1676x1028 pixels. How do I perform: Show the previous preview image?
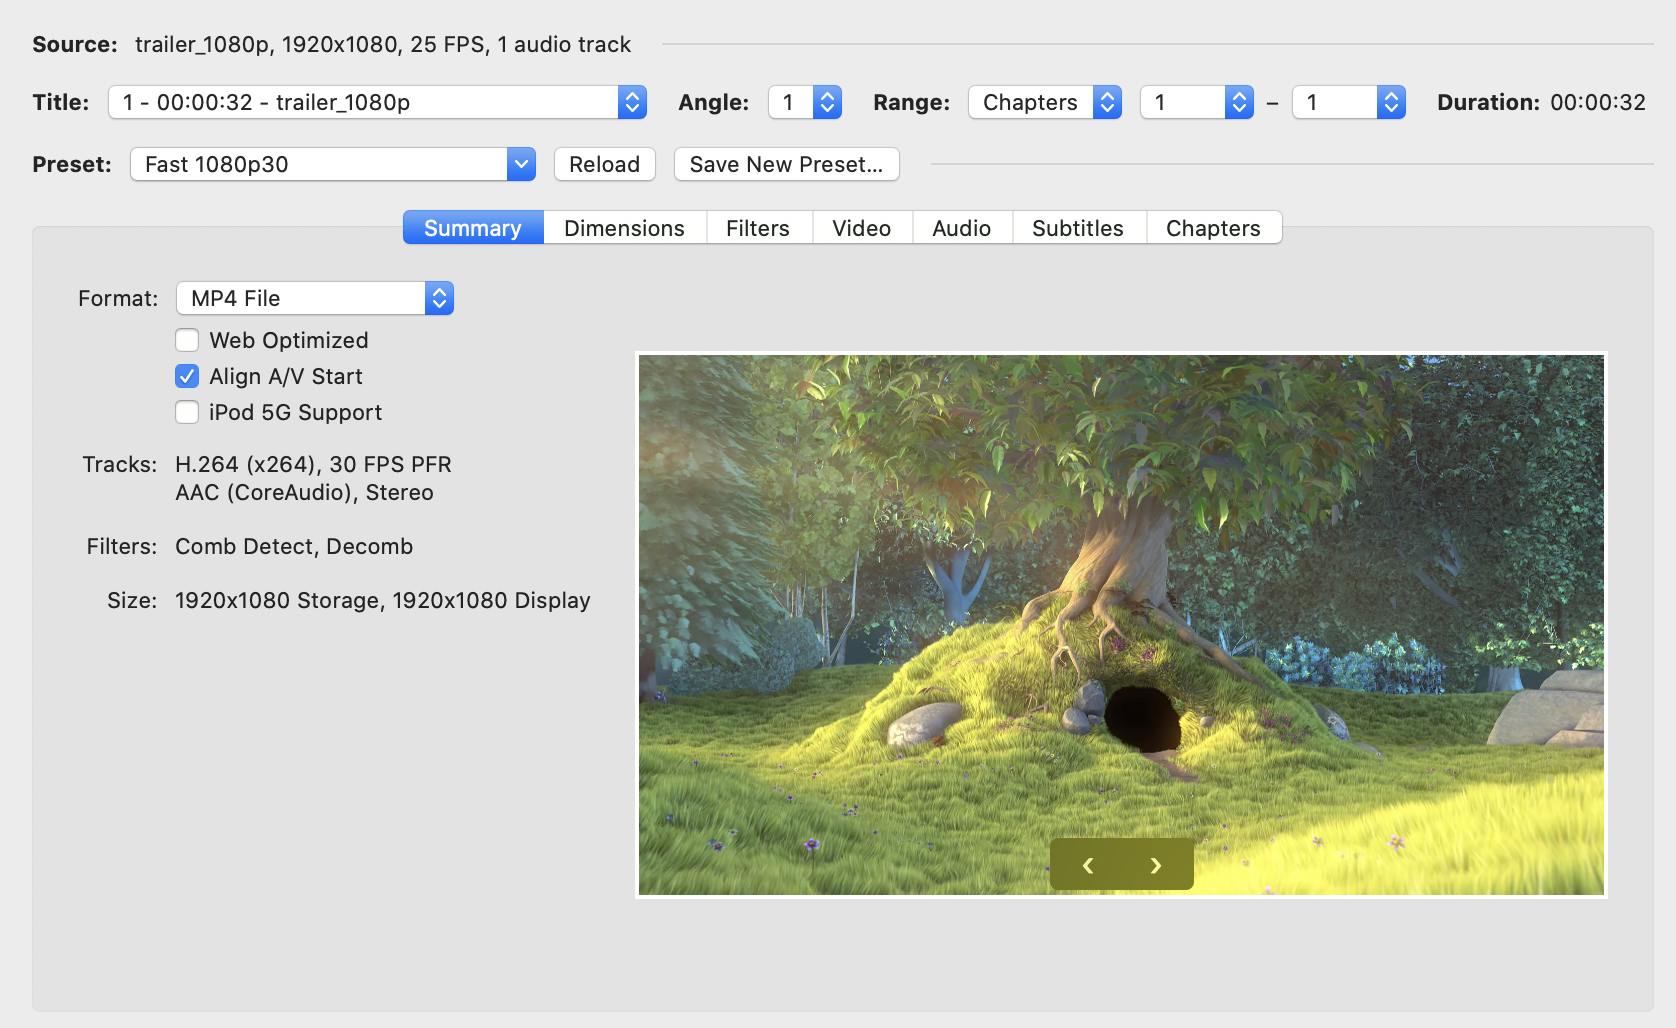(1087, 865)
